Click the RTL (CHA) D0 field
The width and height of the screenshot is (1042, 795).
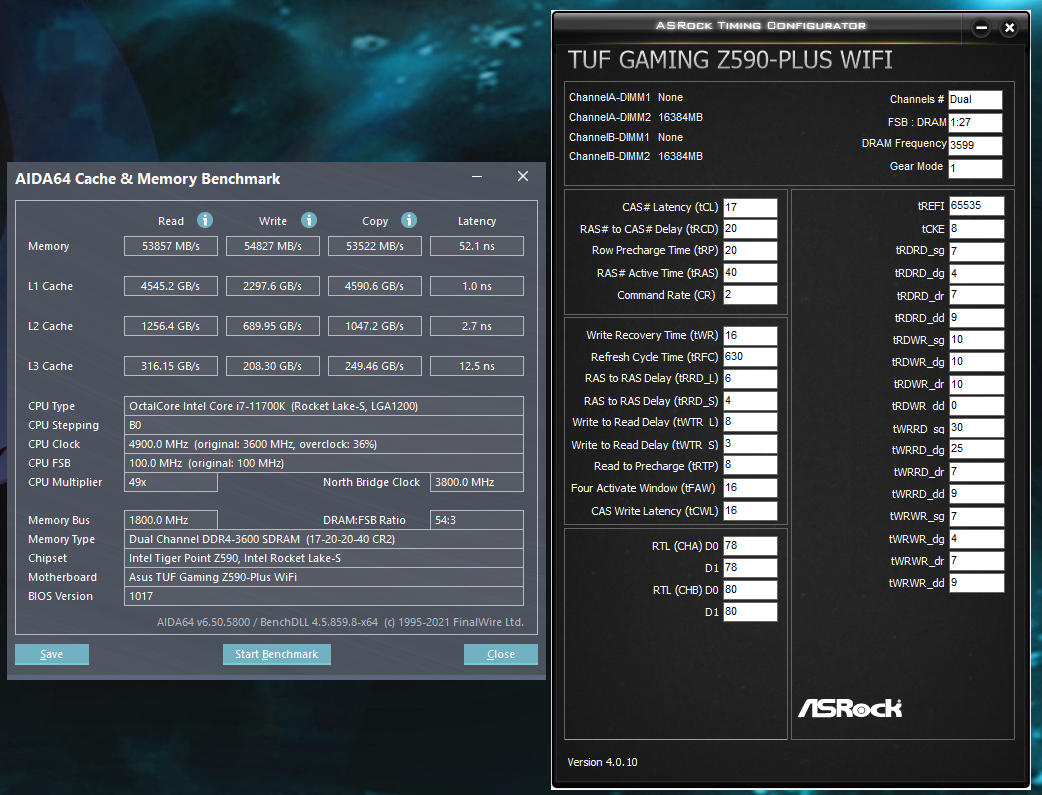(x=750, y=546)
